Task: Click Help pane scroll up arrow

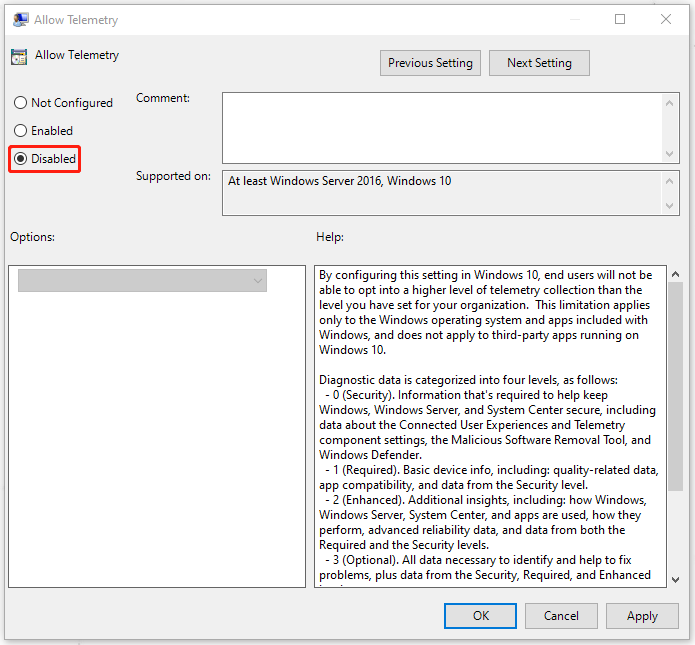Action: click(675, 274)
